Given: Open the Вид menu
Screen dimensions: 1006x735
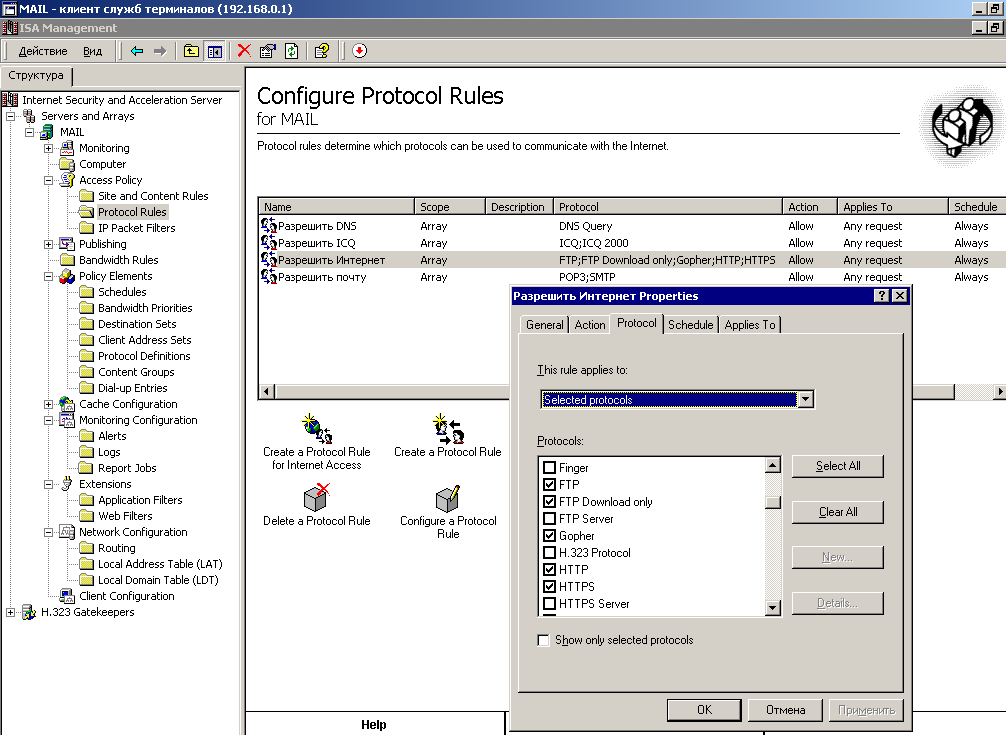Looking at the screenshot, I should pos(92,51).
